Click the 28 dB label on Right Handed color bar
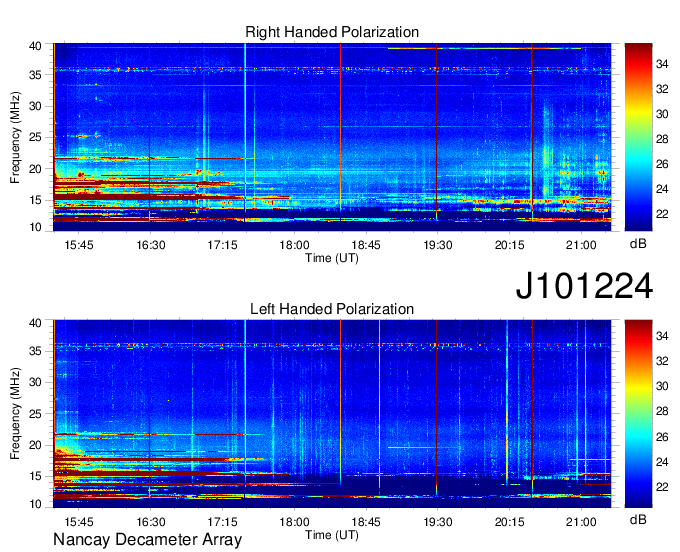The width and height of the screenshot is (680, 552). [662, 139]
